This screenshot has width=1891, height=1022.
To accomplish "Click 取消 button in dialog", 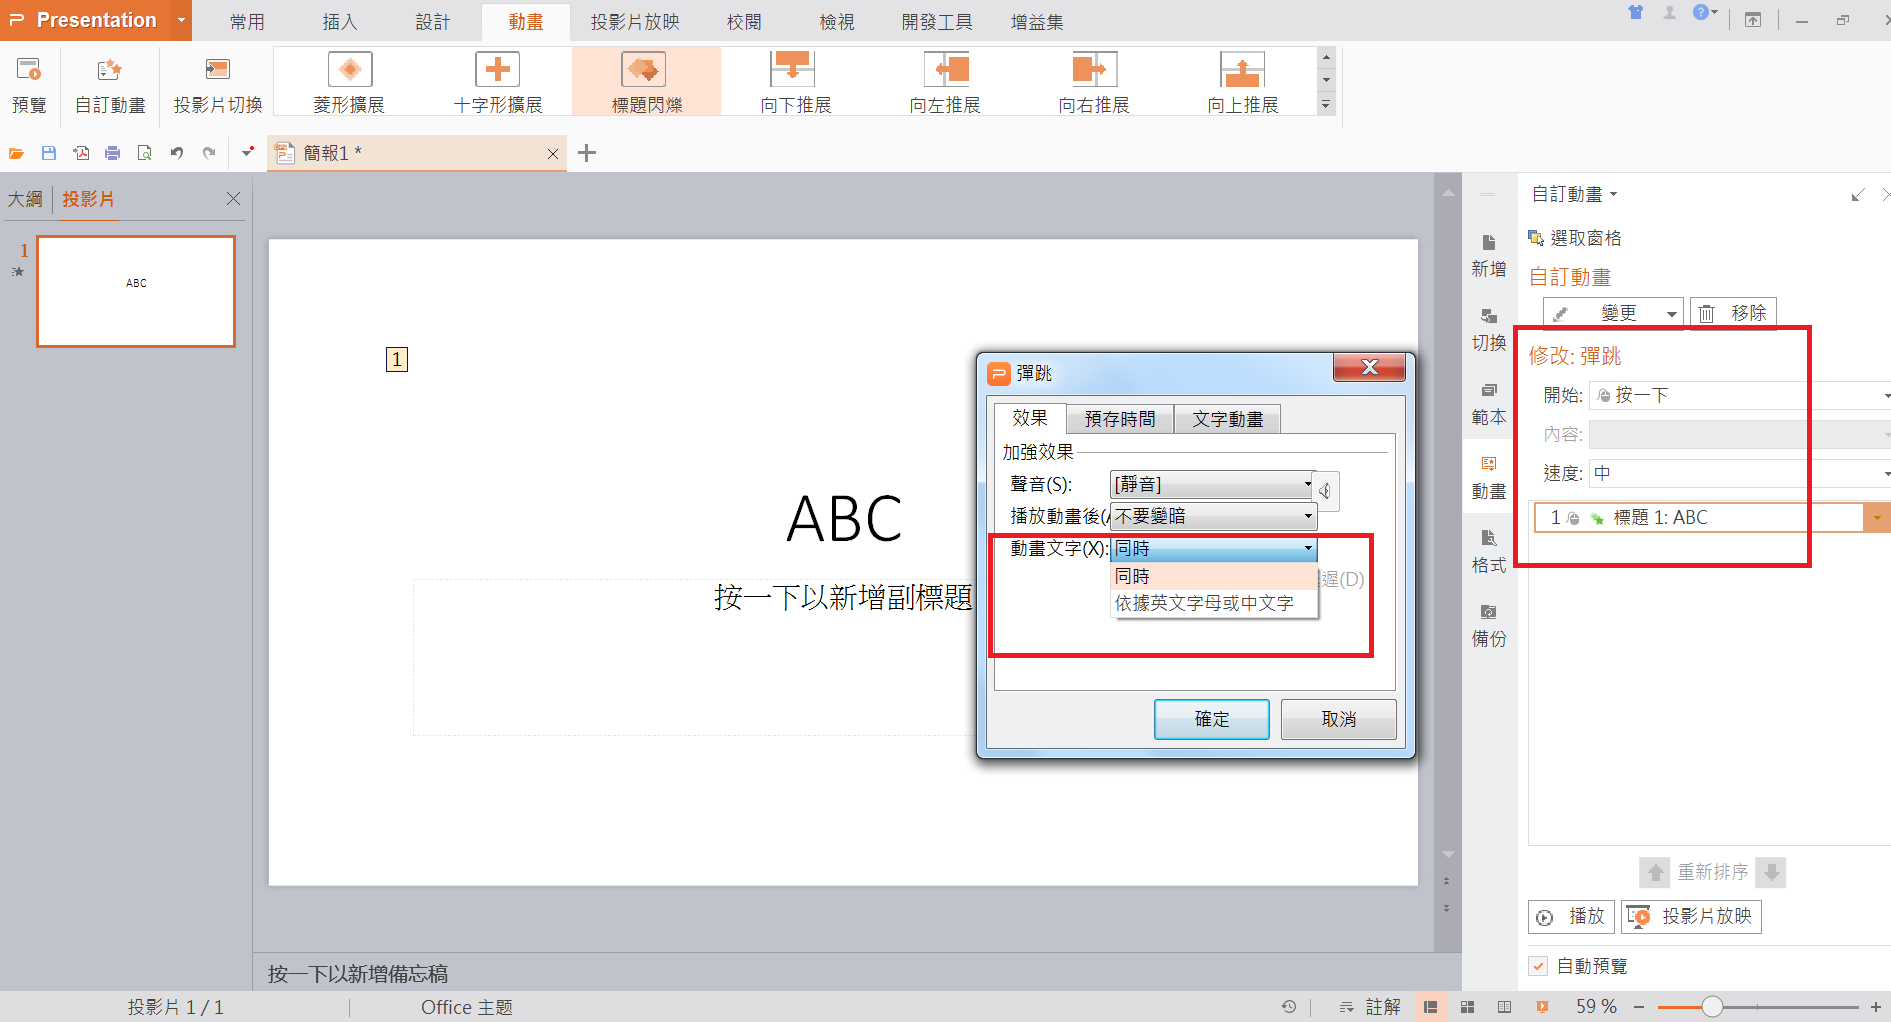I will tap(1338, 719).
